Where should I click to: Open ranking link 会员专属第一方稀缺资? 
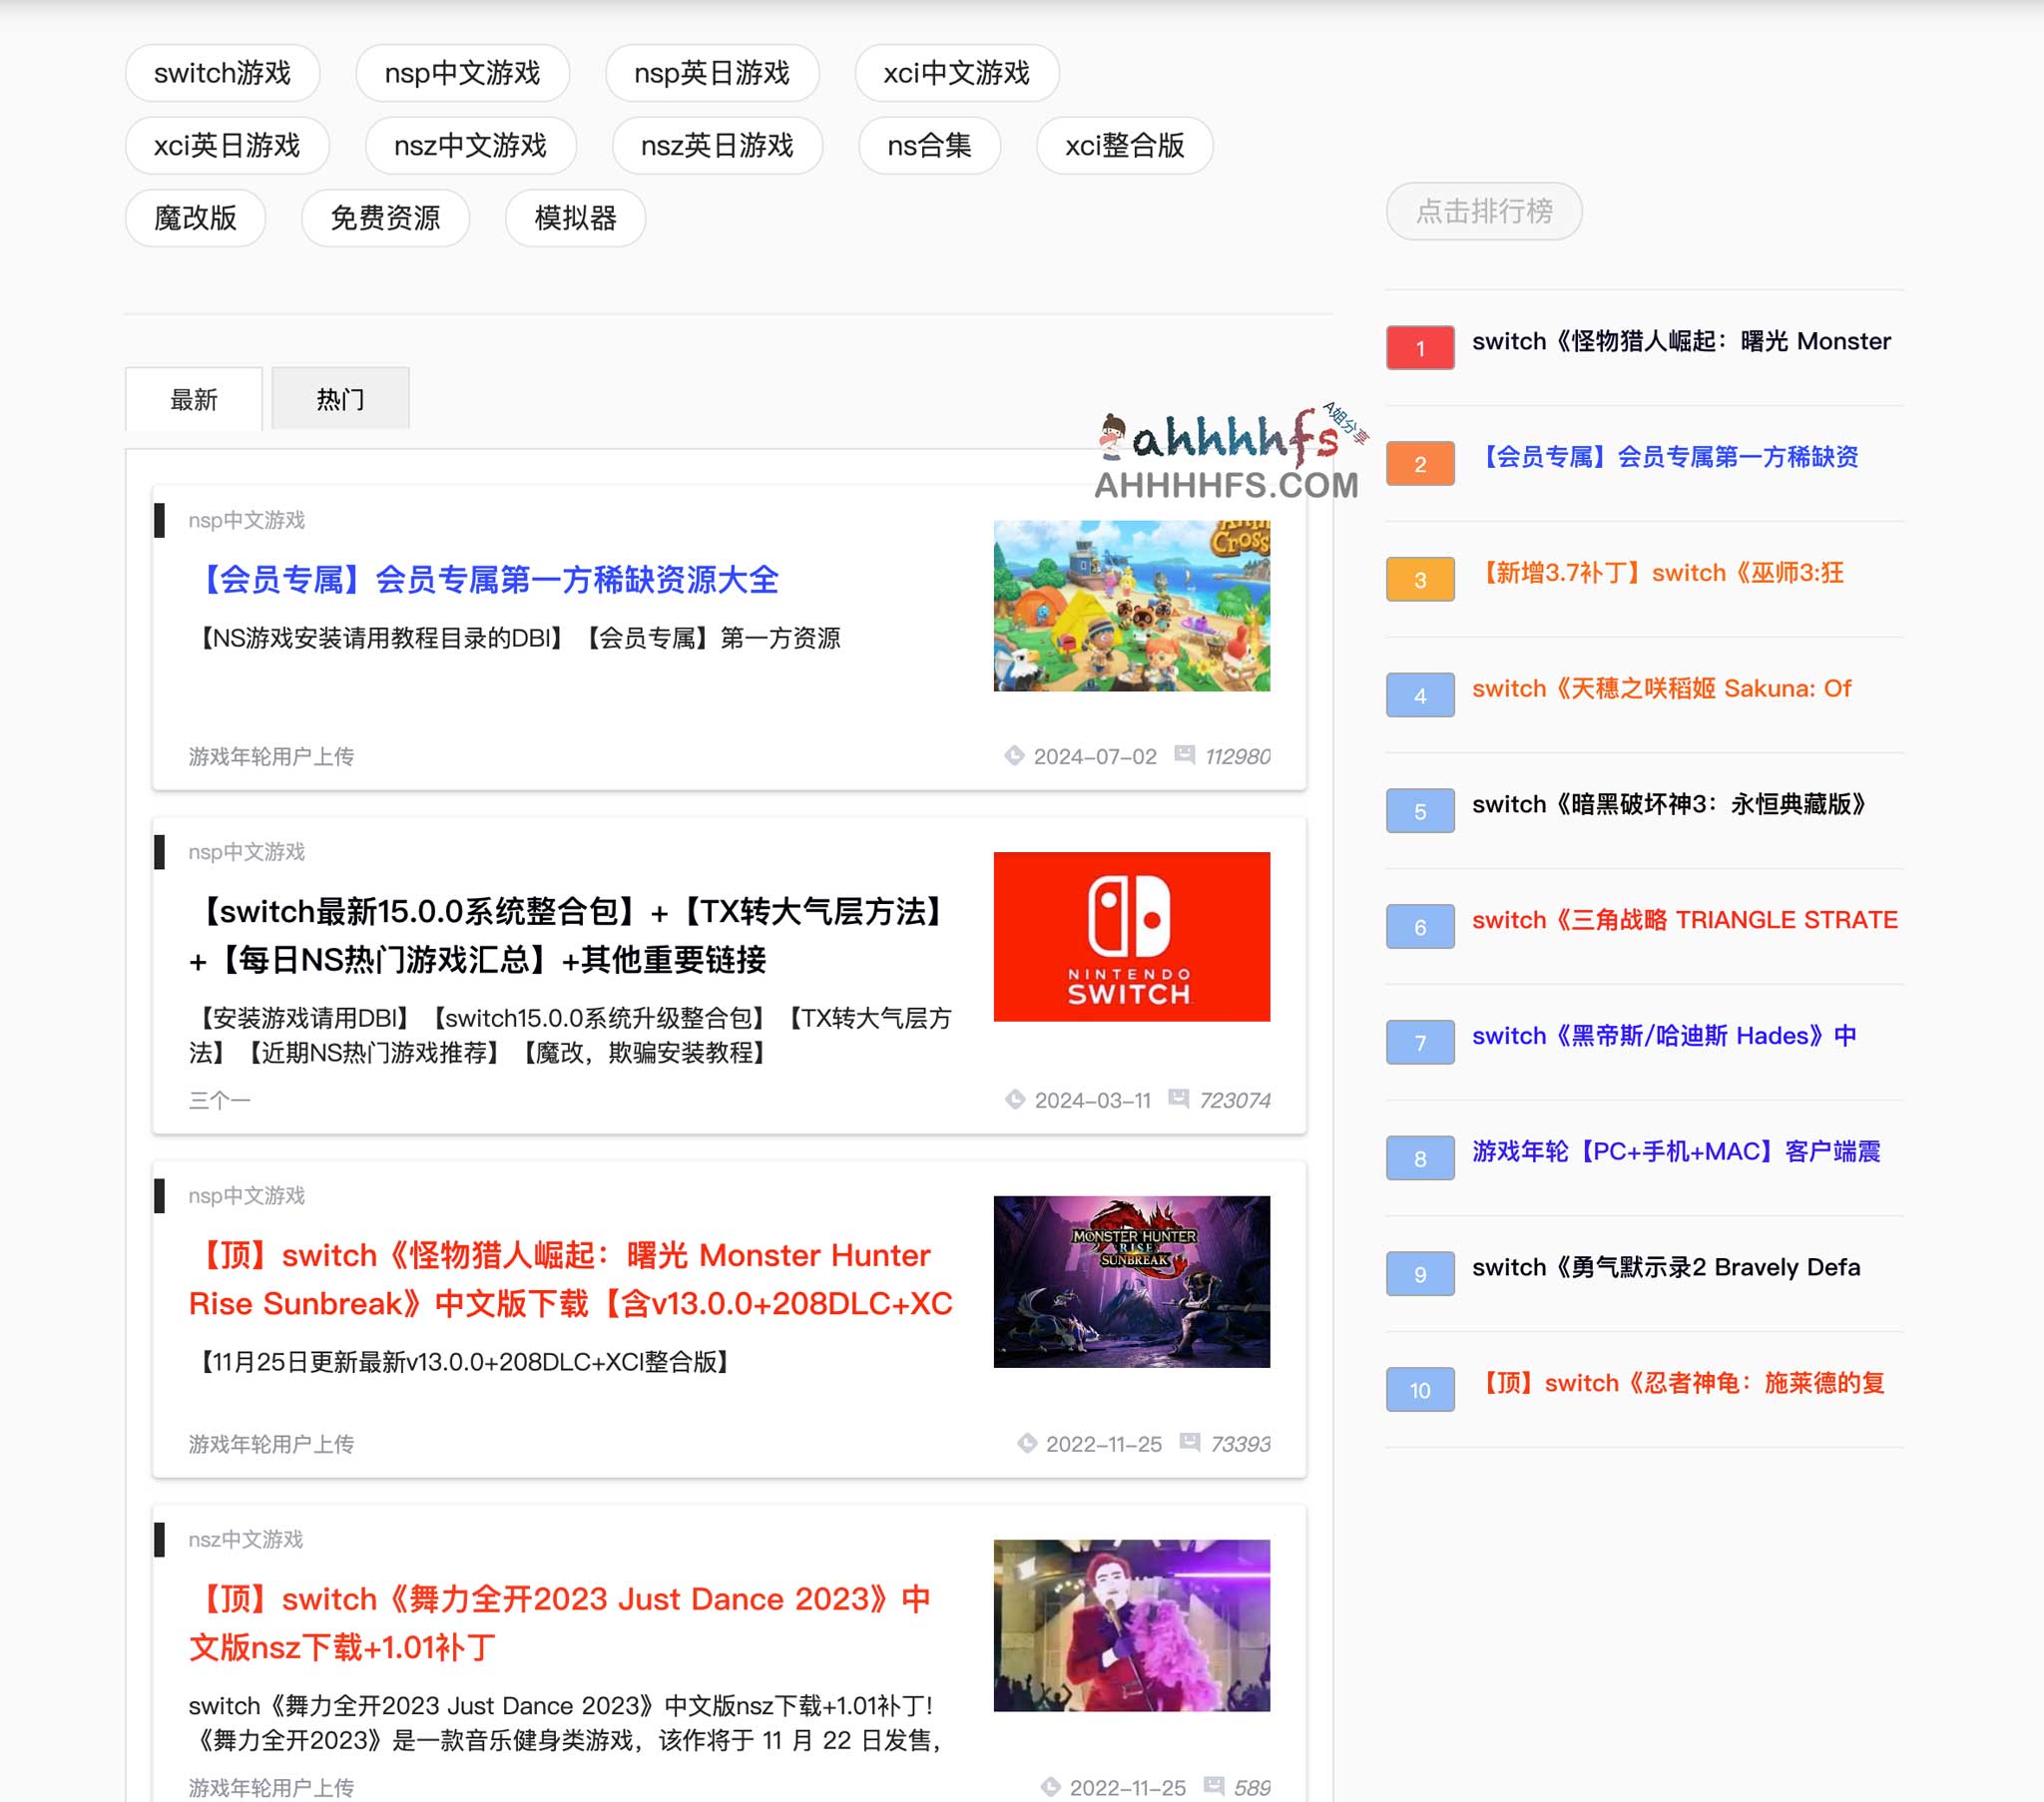pyautogui.click(x=1665, y=457)
